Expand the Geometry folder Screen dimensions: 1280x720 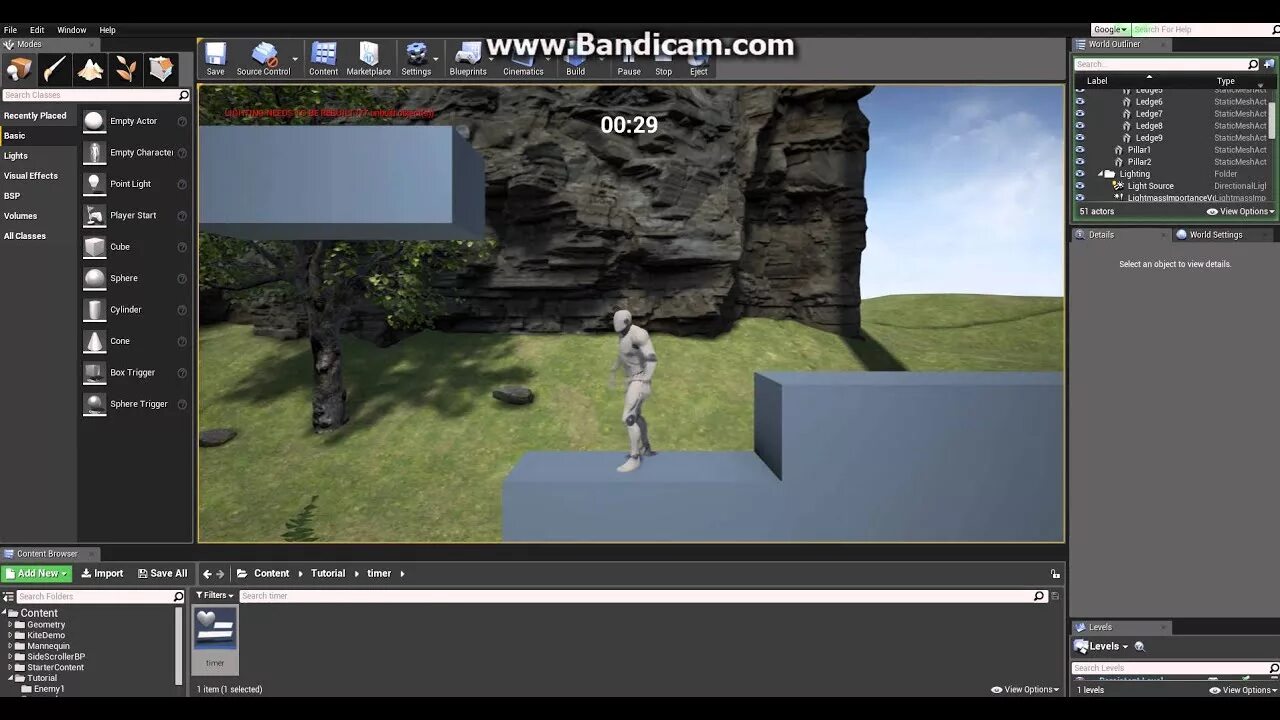10,625
